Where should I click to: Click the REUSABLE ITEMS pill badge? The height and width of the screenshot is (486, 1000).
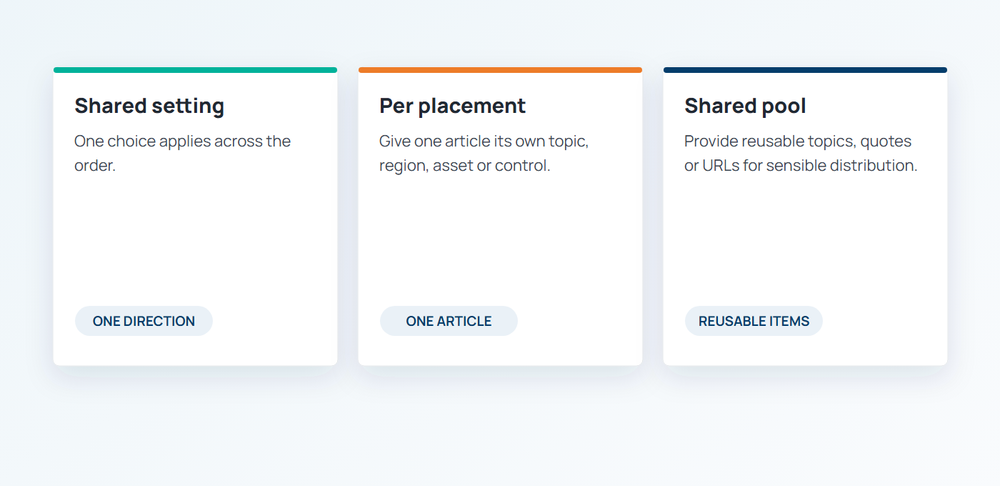754,321
